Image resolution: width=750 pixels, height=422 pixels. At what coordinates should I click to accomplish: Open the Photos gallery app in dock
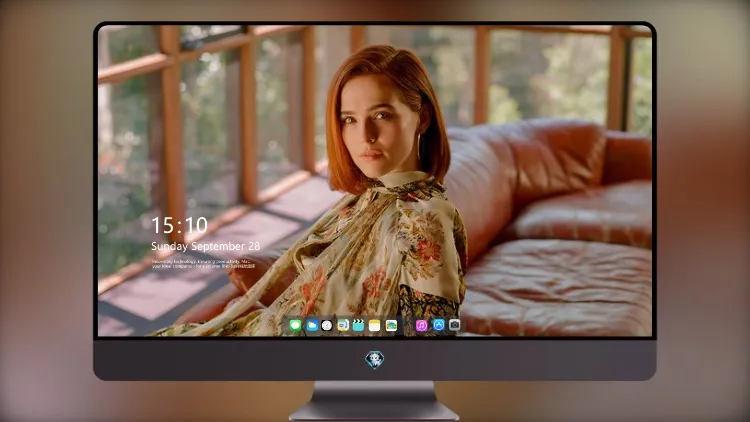pyautogui.click(x=391, y=325)
